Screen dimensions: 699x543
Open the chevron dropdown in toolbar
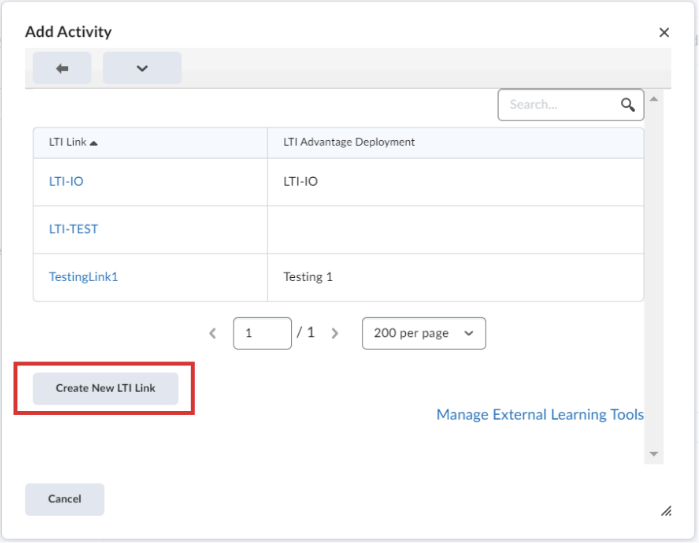(x=142, y=68)
